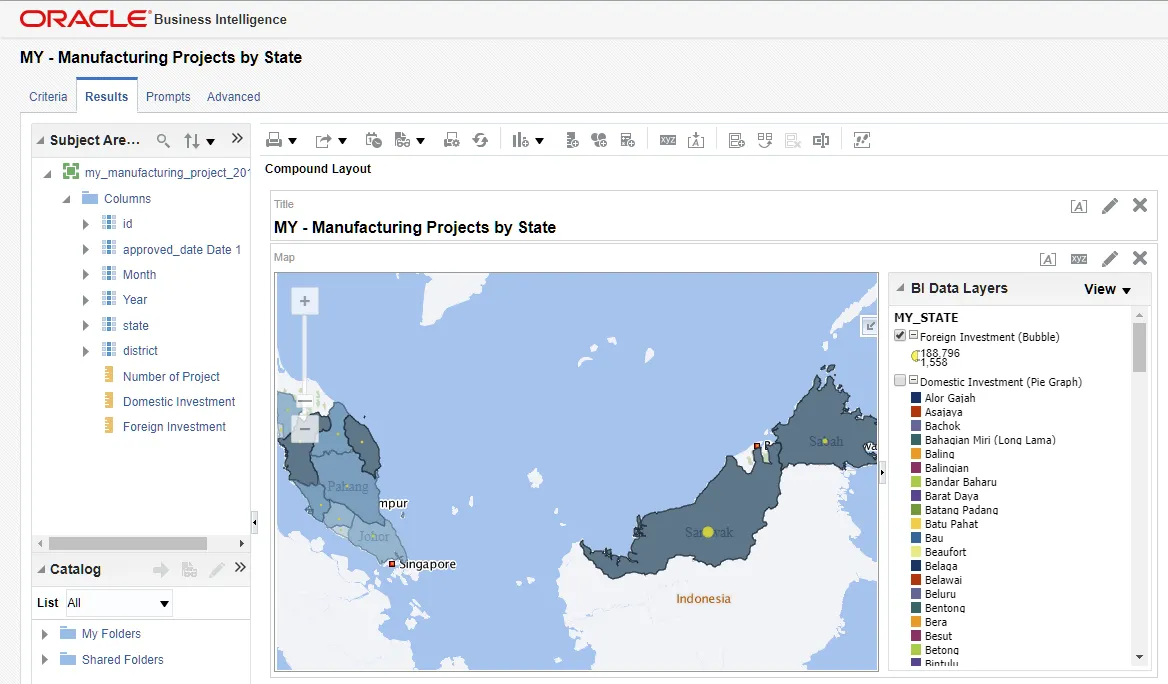
Task: Click the print analysis icon in toolbar
Action: 274,141
